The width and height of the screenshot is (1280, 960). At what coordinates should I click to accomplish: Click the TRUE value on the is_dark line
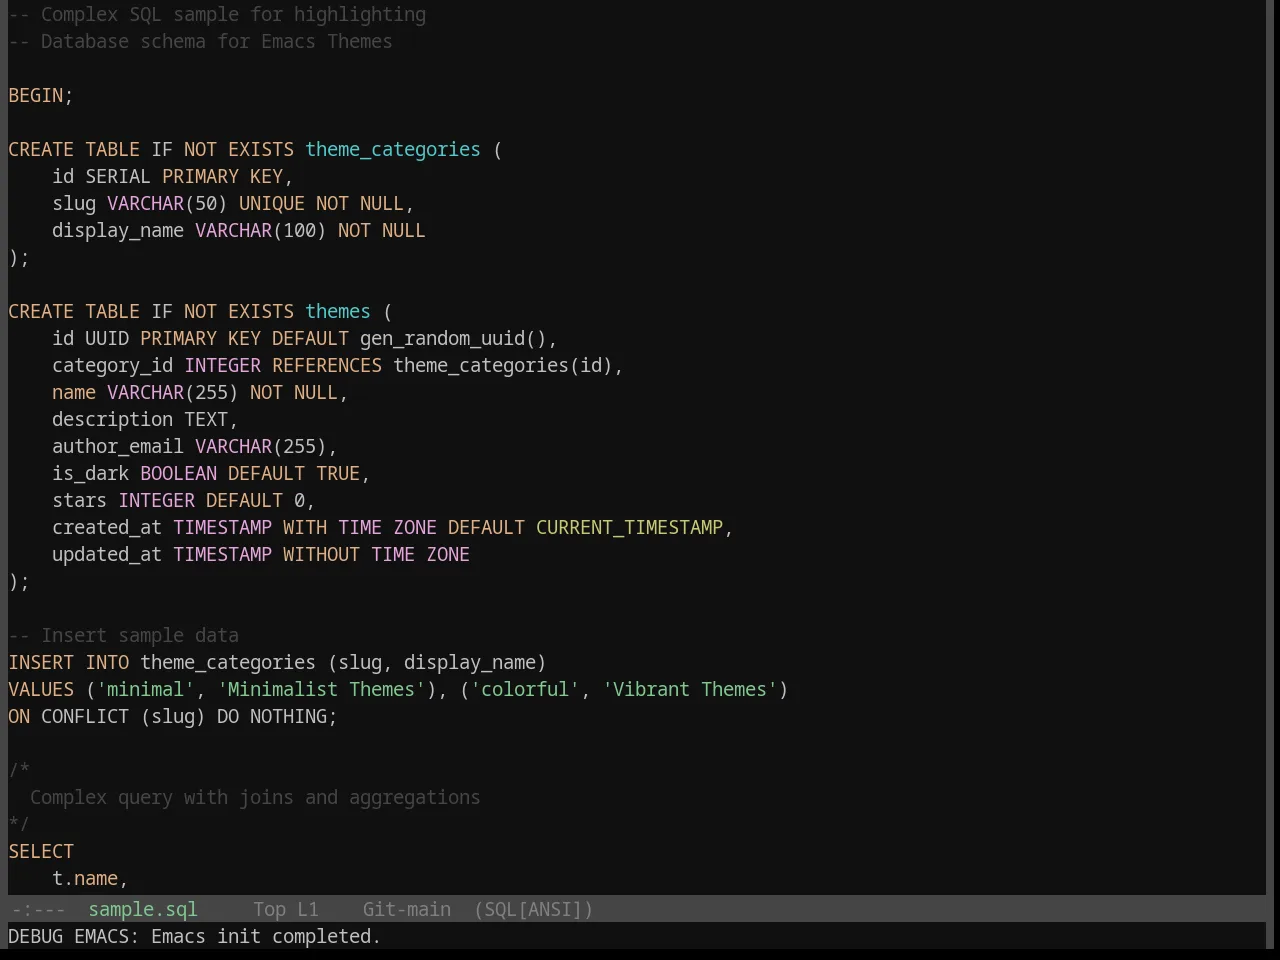pyautogui.click(x=338, y=473)
